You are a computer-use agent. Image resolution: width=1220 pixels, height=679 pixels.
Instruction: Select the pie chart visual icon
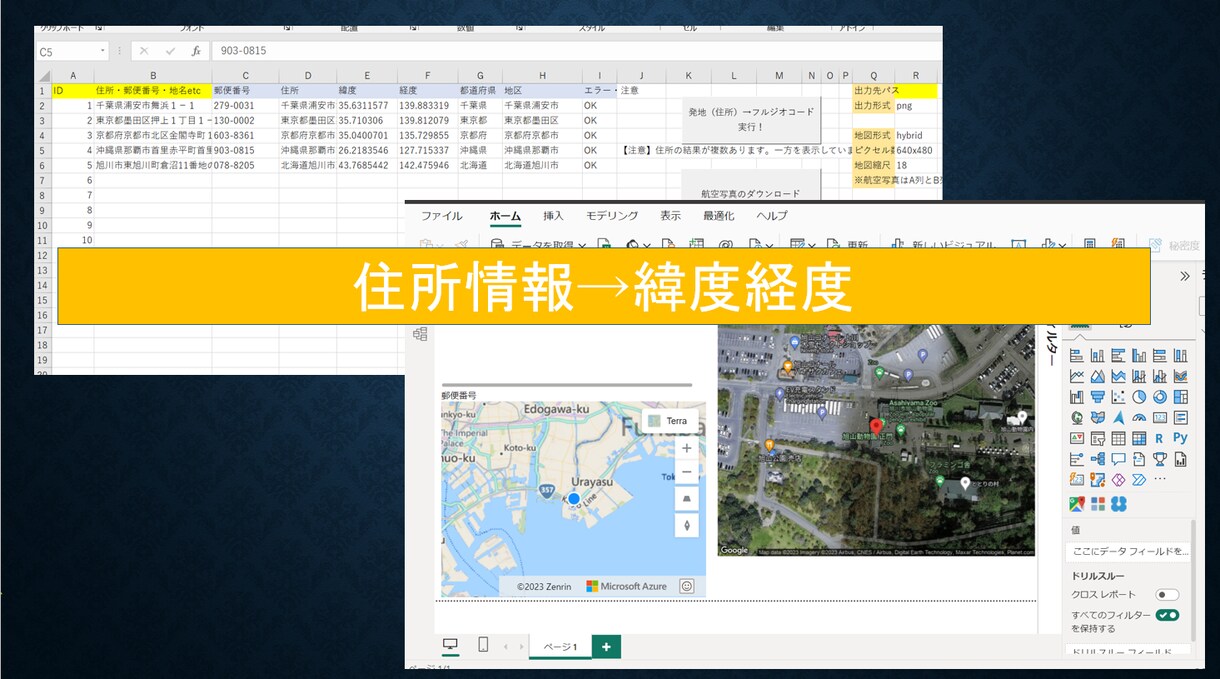pyautogui.click(x=1139, y=397)
